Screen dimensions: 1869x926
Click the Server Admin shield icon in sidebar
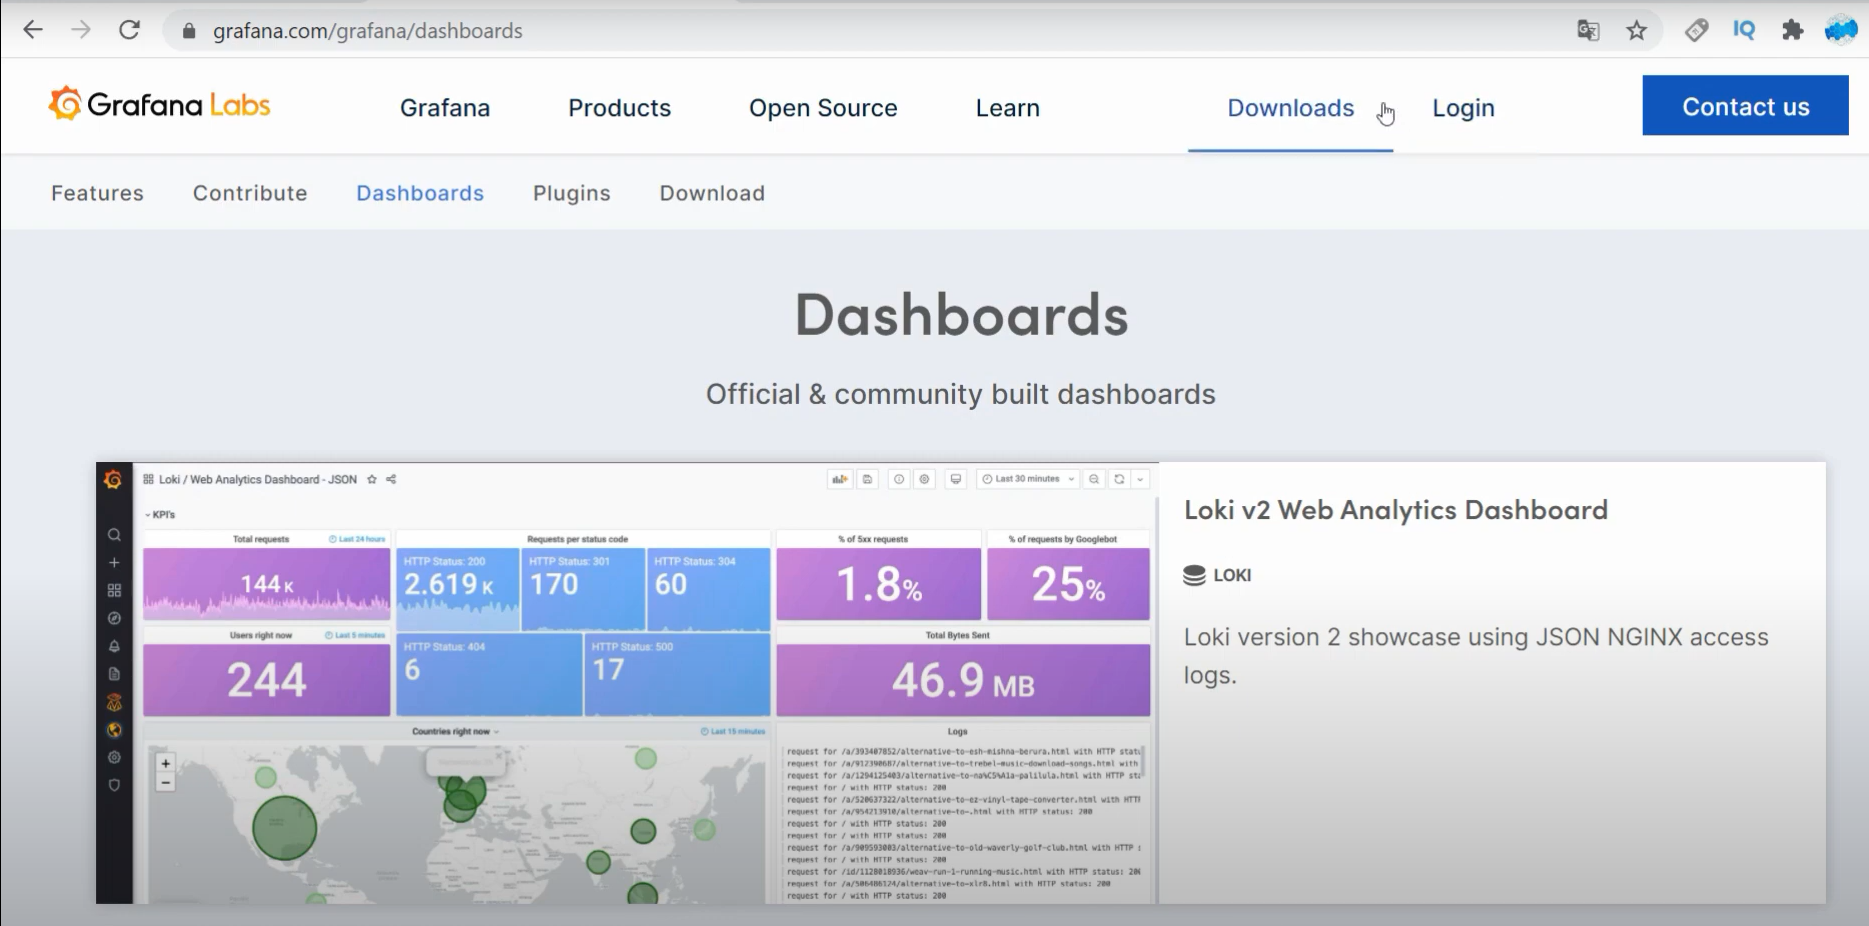[x=114, y=786]
